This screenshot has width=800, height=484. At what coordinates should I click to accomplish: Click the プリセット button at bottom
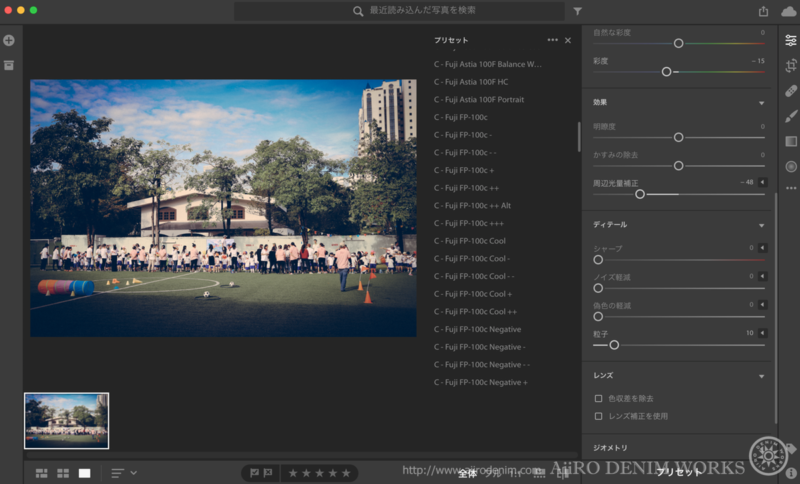pos(679,473)
